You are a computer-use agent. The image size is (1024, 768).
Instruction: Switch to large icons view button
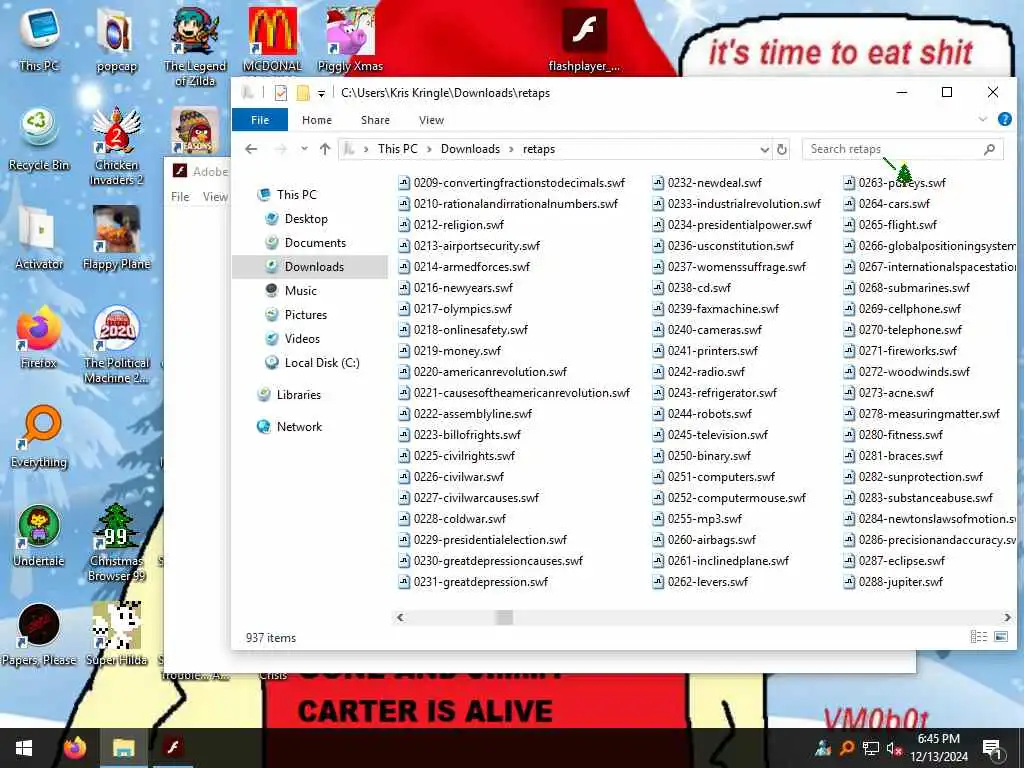pyautogui.click(x=1000, y=637)
